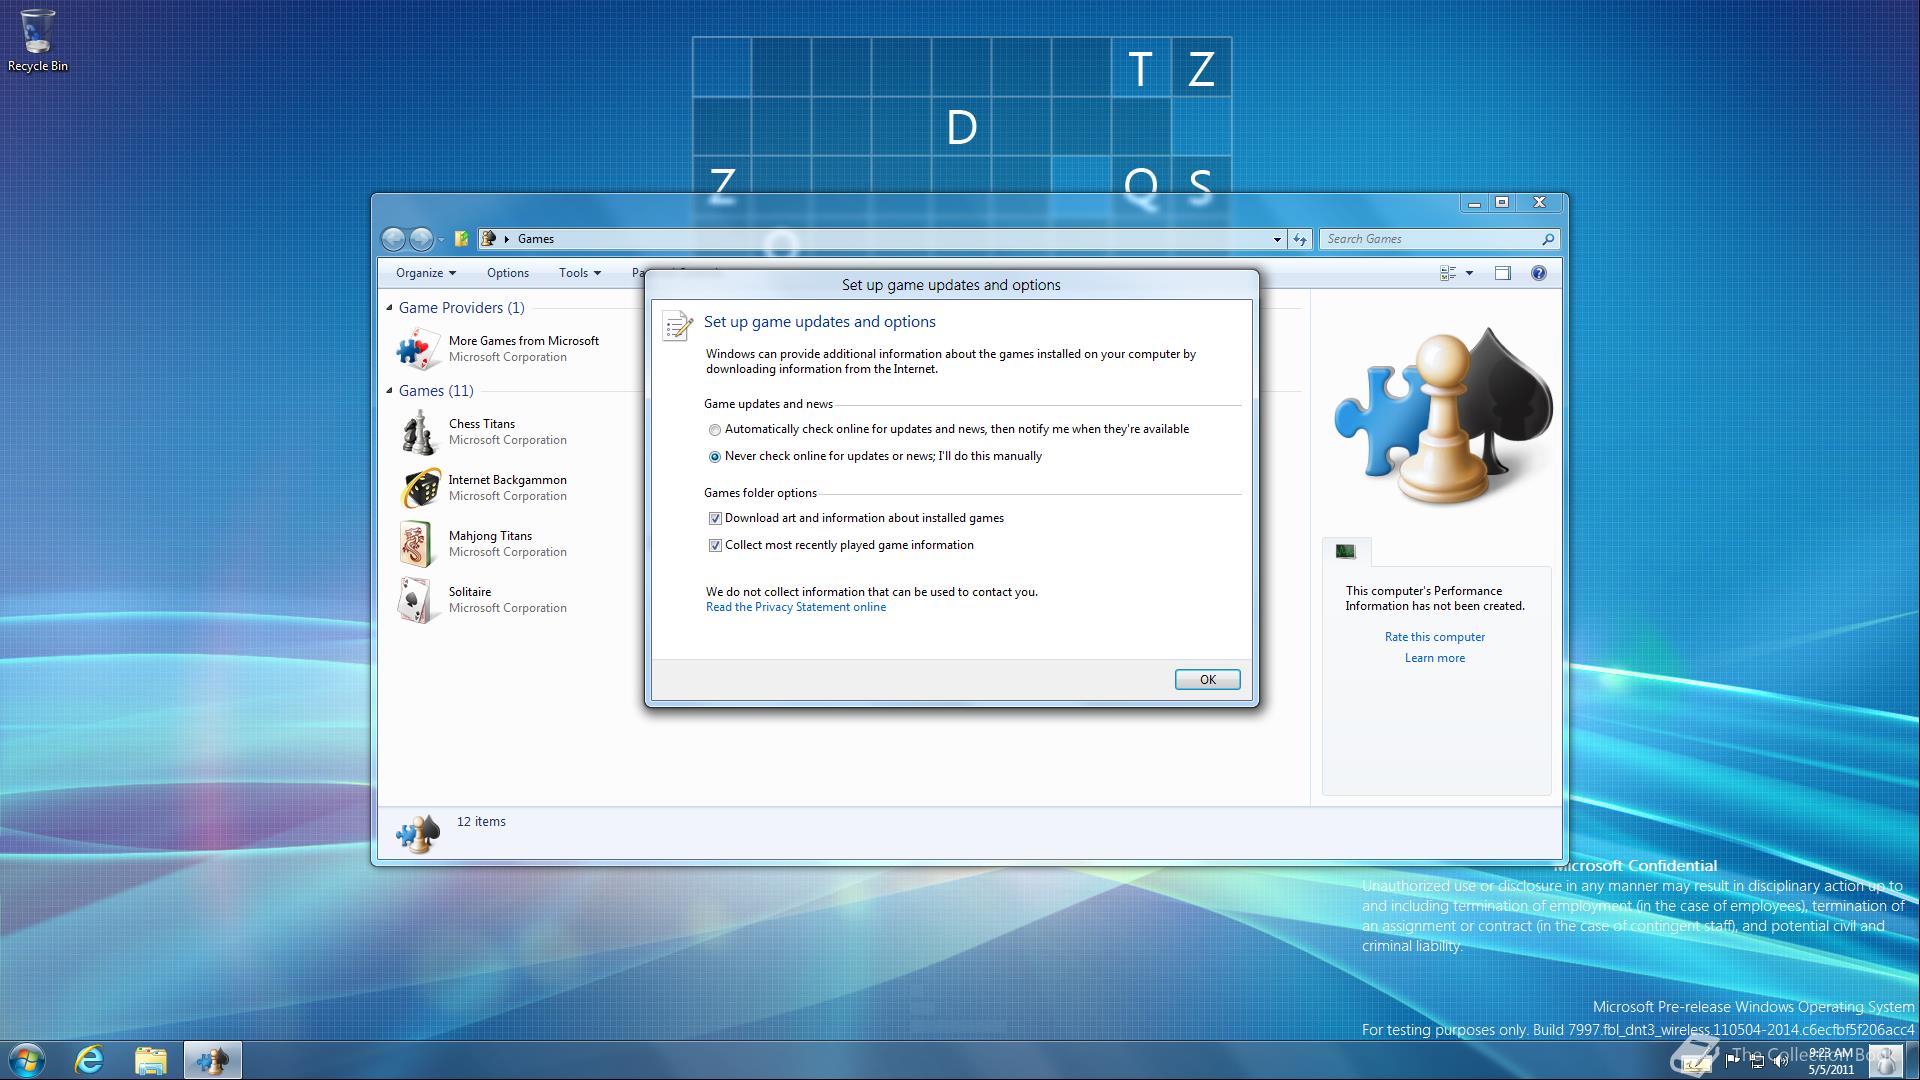Select the Solitaire game icon
1920x1080 pixels.
coord(416,600)
